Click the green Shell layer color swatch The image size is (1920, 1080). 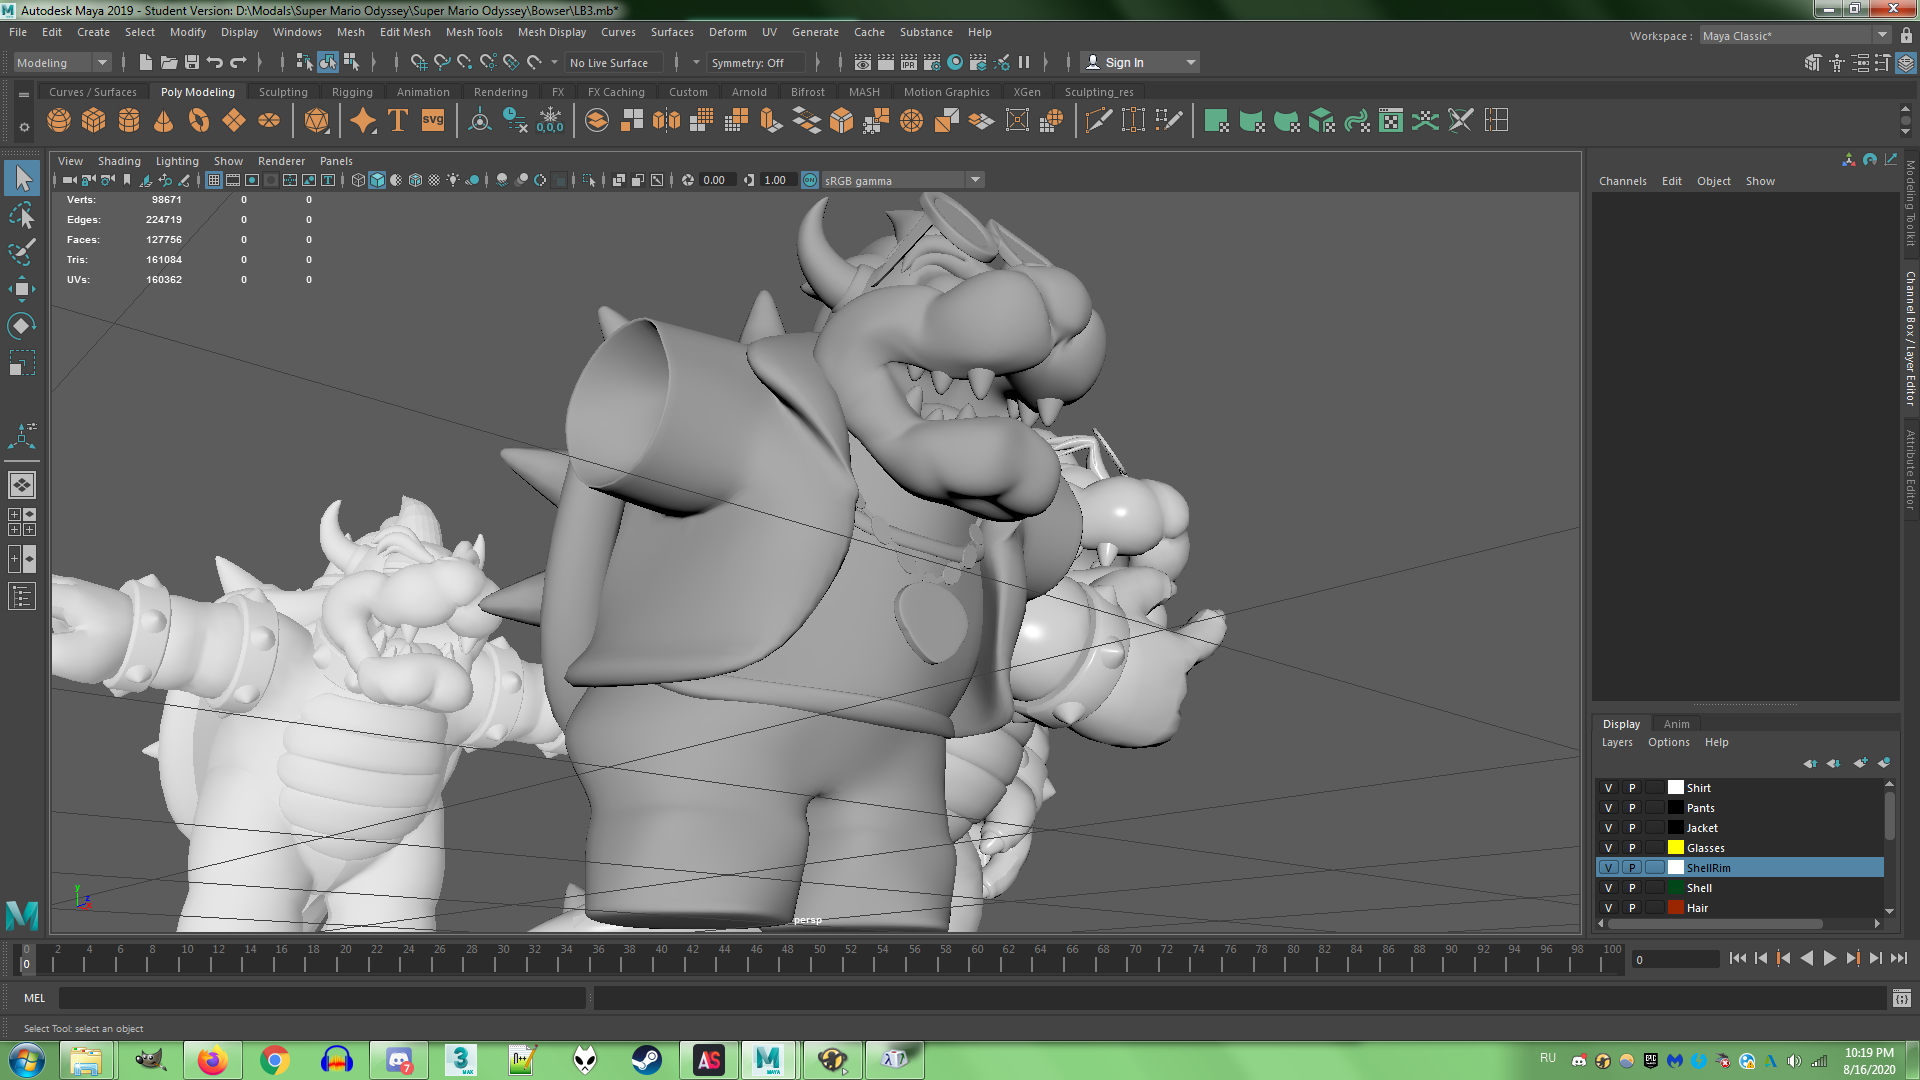tap(1676, 888)
